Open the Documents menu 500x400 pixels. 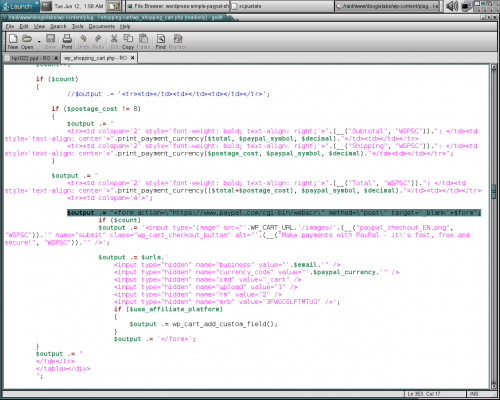click(x=102, y=26)
